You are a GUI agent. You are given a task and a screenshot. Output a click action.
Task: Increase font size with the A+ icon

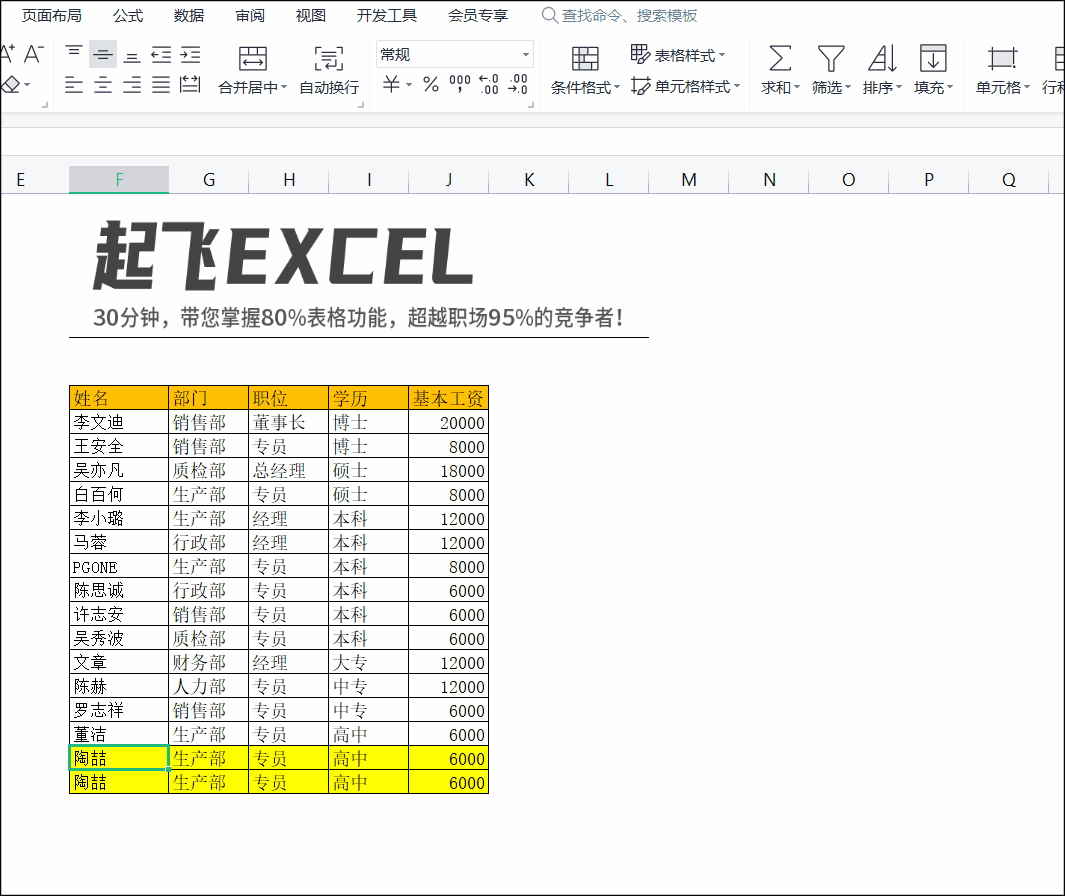7,54
